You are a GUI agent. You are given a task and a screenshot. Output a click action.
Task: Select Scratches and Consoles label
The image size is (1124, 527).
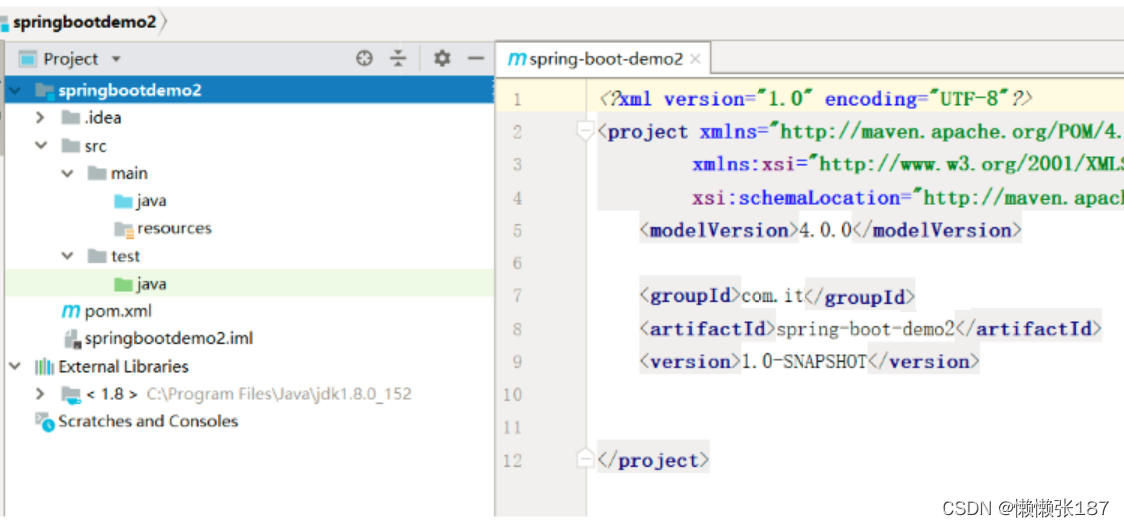tap(148, 422)
